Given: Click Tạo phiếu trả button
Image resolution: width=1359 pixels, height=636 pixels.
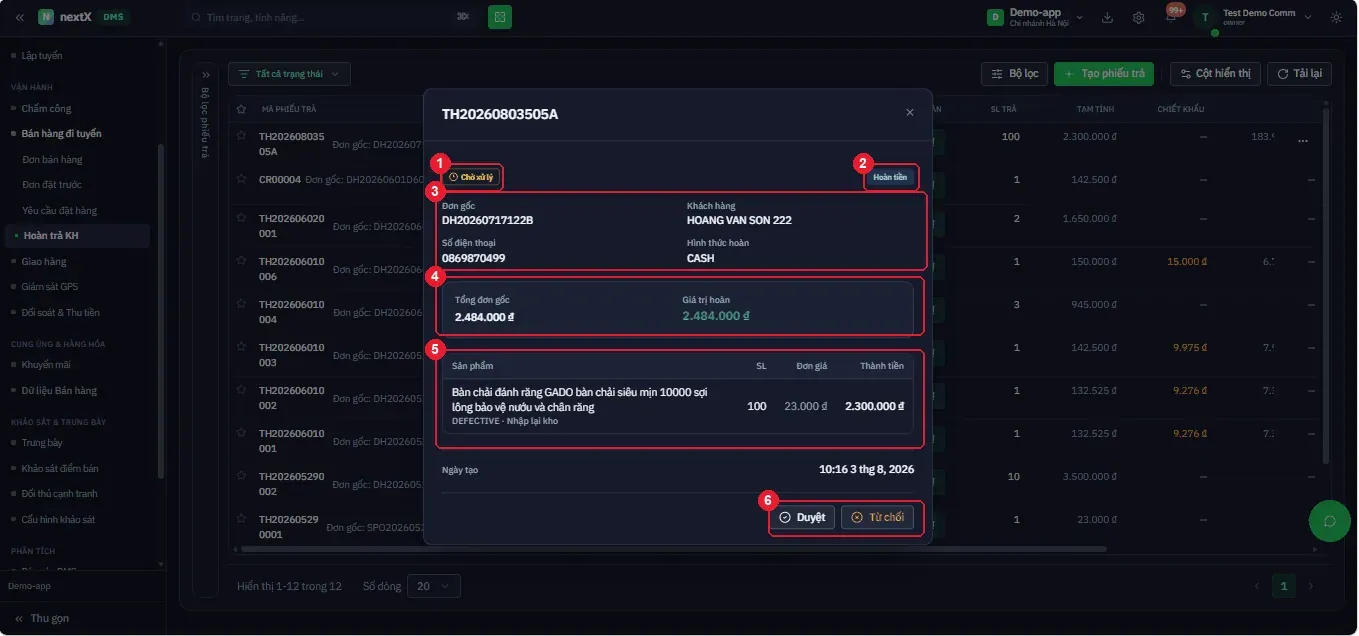Looking at the screenshot, I should (1104, 74).
